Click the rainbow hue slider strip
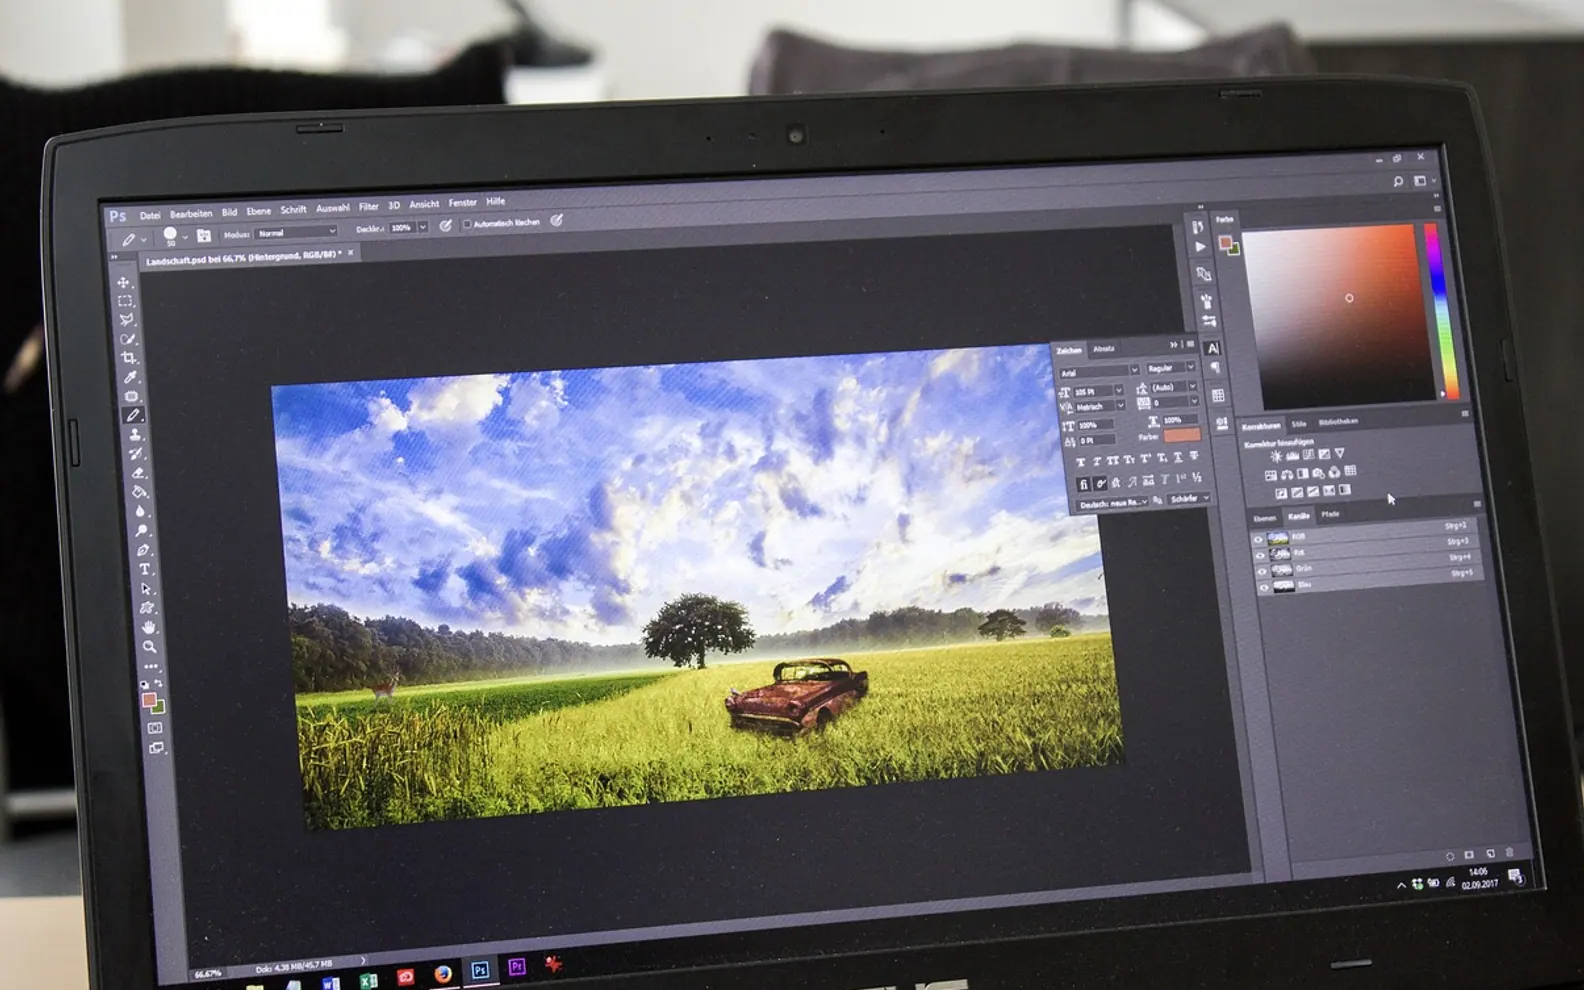This screenshot has height=990, width=1584. pyautogui.click(x=1442, y=310)
